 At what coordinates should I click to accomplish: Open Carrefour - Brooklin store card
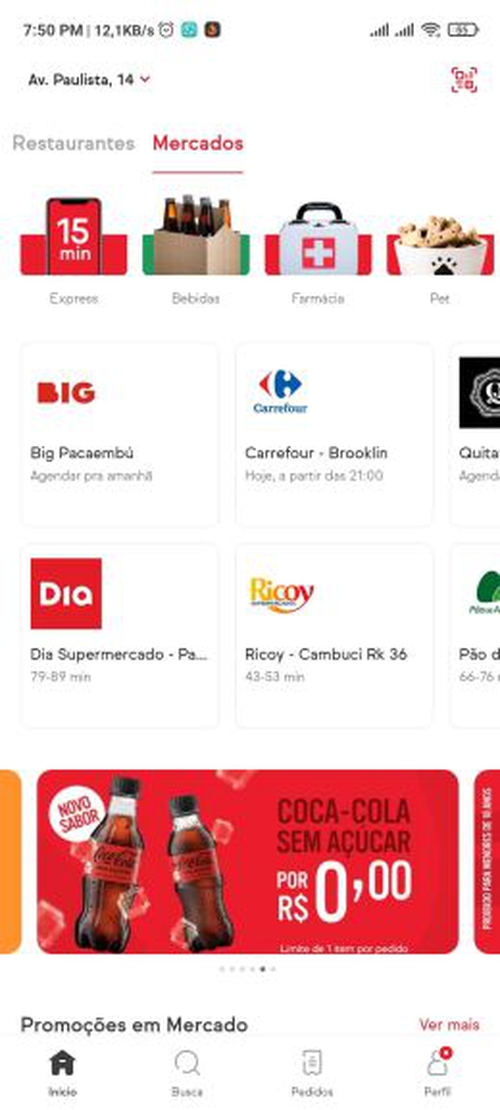[334, 435]
